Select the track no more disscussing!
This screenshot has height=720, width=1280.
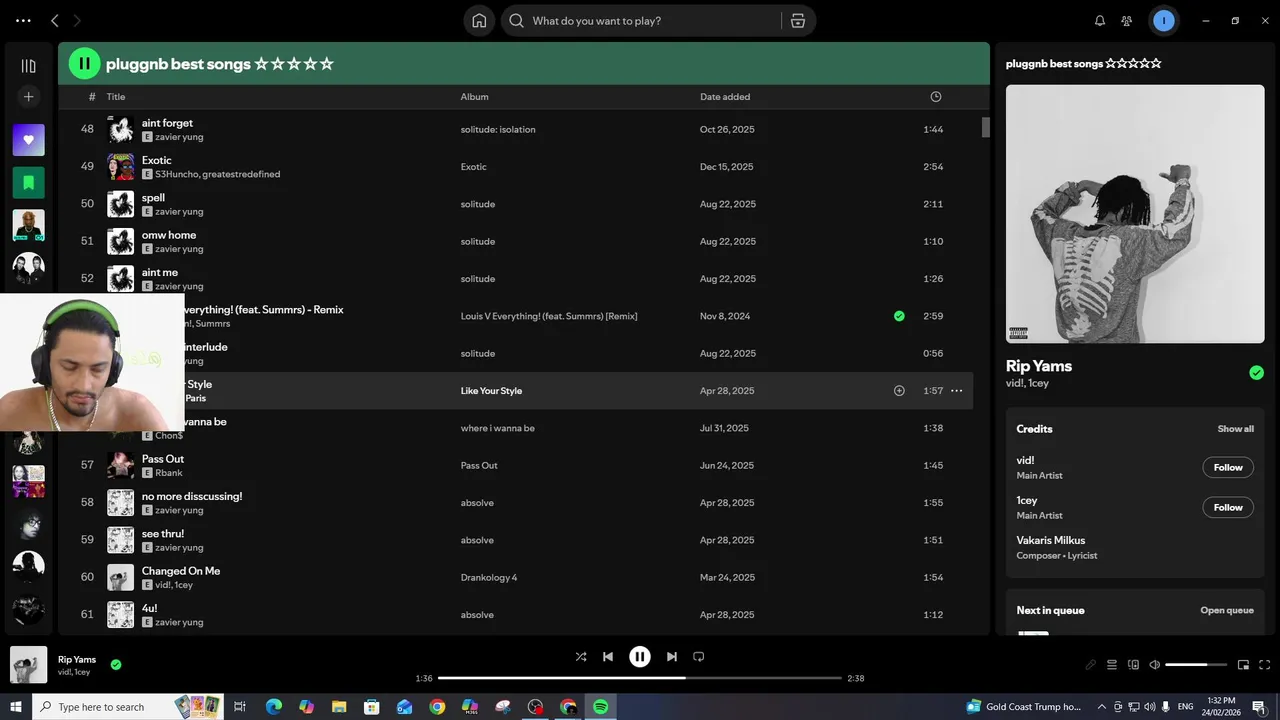coord(192,496)
